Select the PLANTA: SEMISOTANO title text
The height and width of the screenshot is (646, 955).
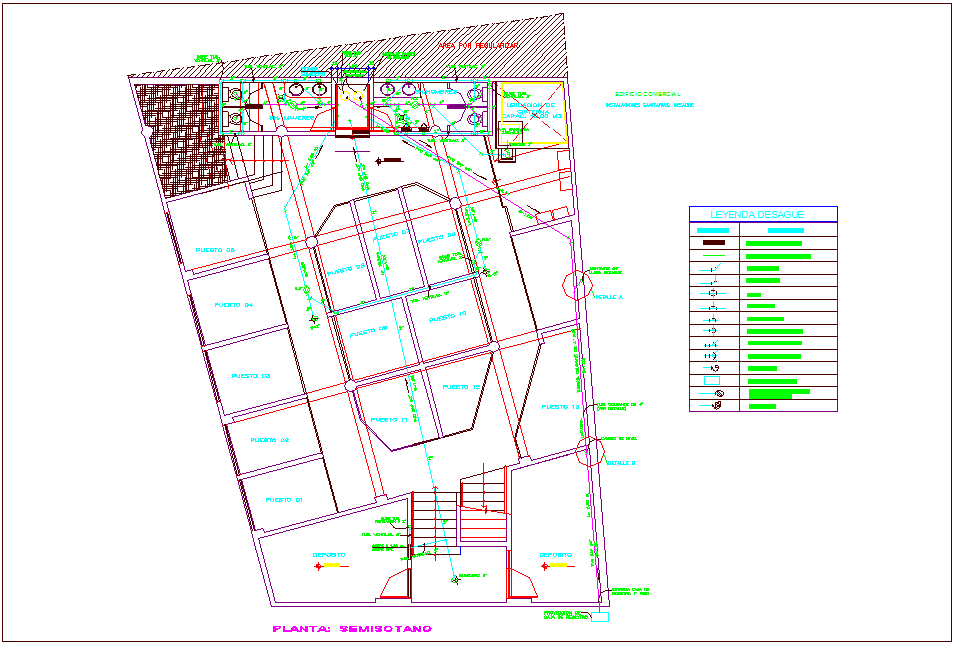point(352,629)
